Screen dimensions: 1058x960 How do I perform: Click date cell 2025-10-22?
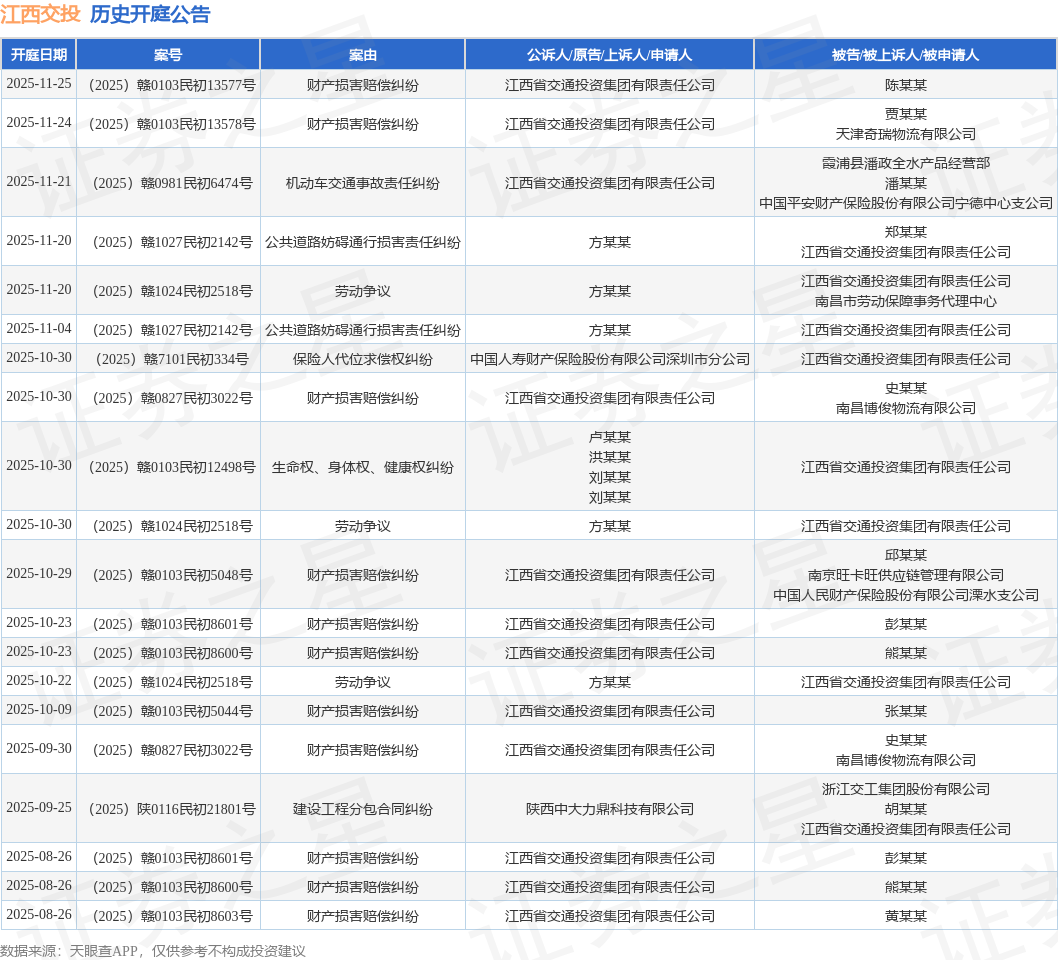click(x=38, y=681)
